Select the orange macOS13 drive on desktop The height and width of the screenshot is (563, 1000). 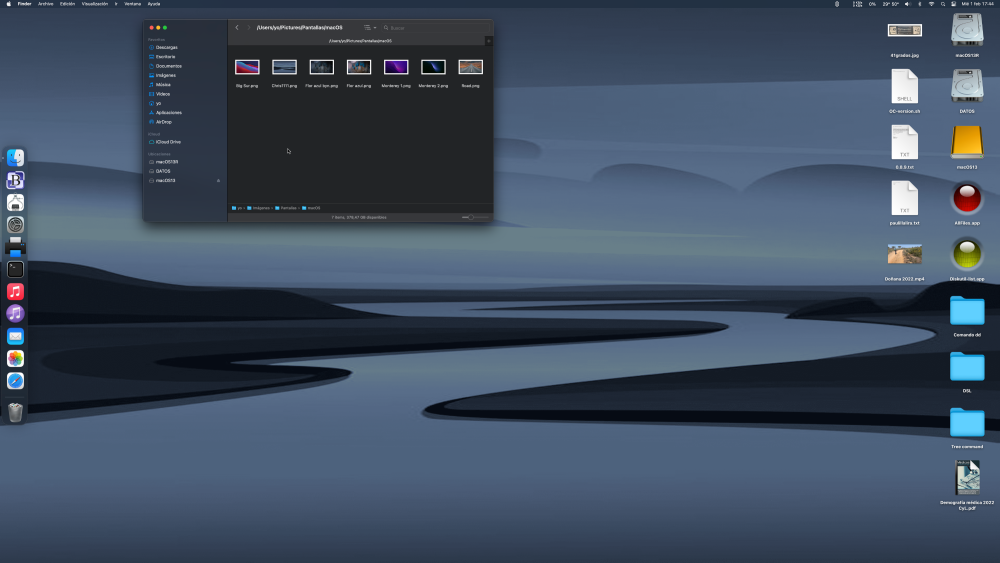pyautogui.click(x=967, y=142)
